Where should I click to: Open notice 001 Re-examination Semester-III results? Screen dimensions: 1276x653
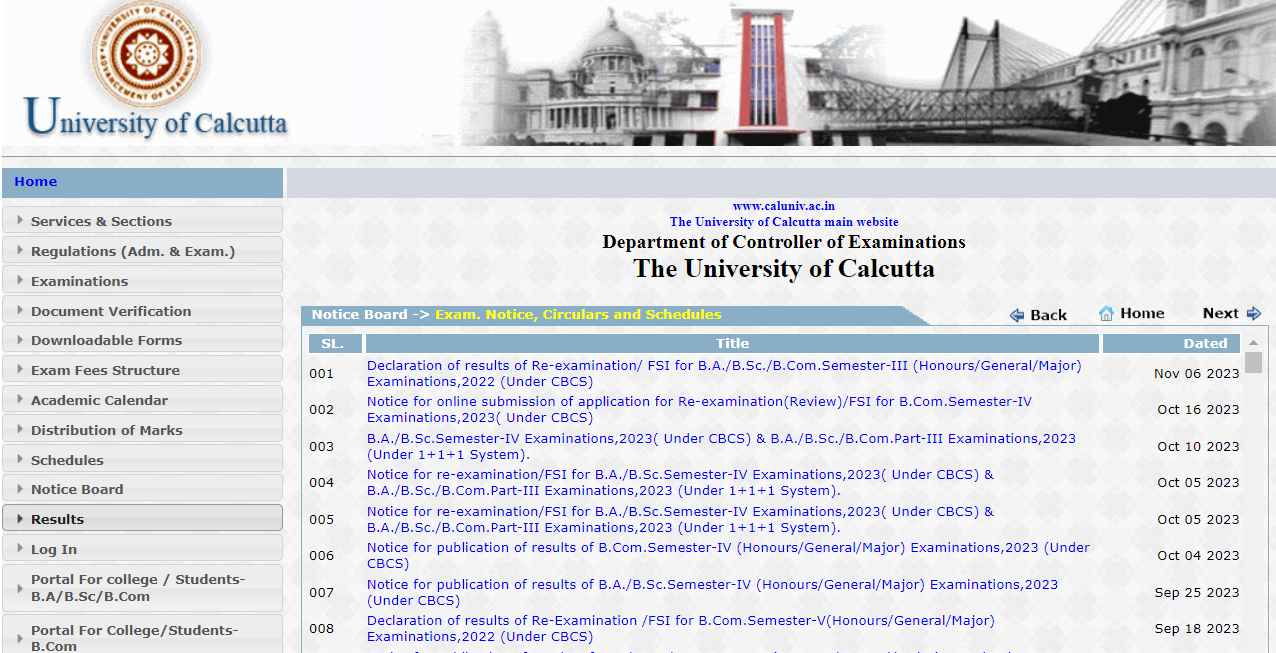pos(724,373)
